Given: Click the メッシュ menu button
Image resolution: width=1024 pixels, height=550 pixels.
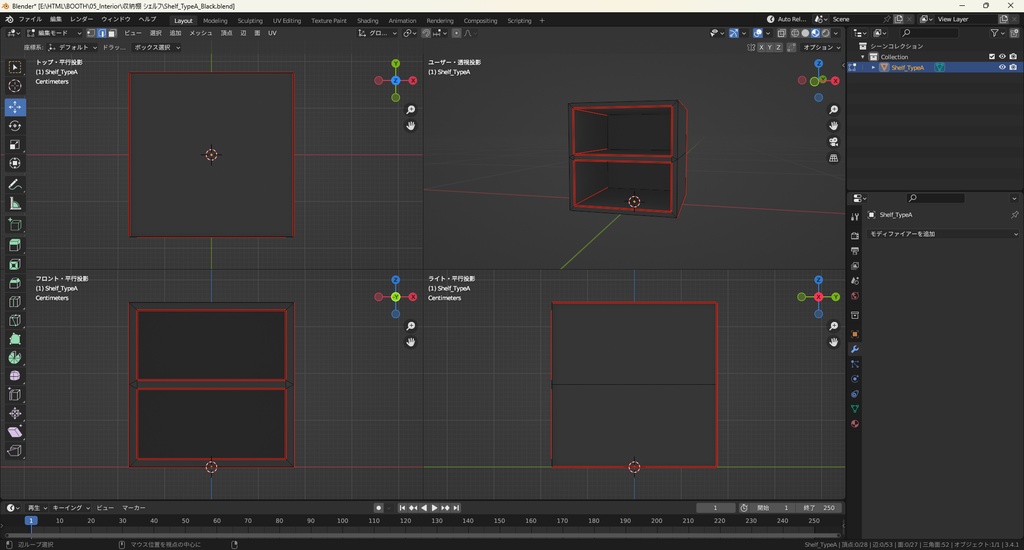Looking at the screenshot, I should point(200,33).
